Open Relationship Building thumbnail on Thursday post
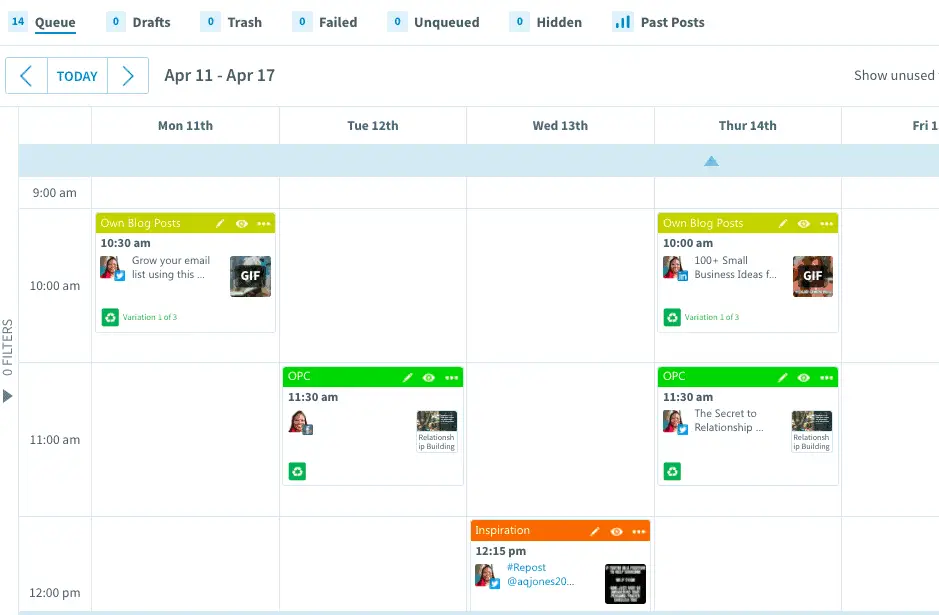 (812, 431)
